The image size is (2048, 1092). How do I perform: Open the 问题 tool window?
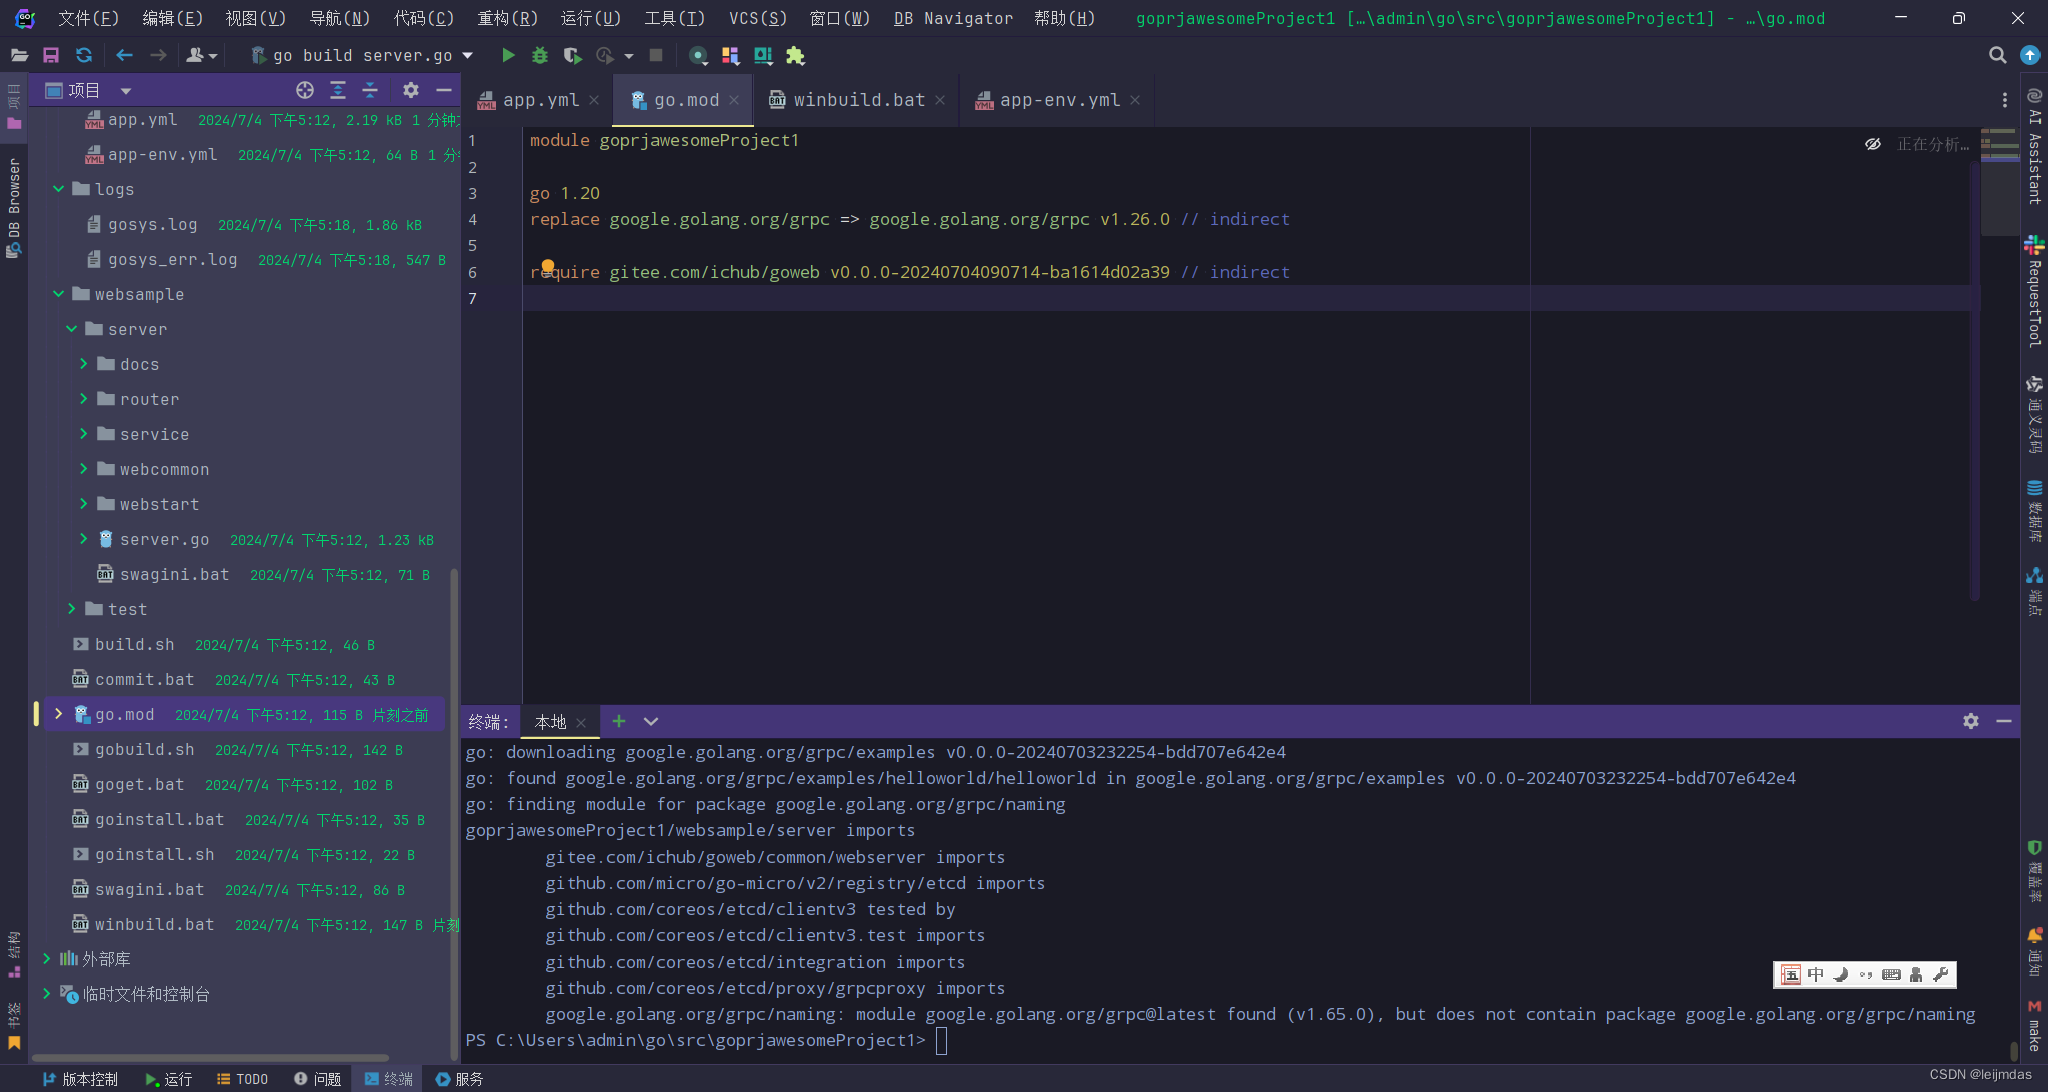[318, 1079]
